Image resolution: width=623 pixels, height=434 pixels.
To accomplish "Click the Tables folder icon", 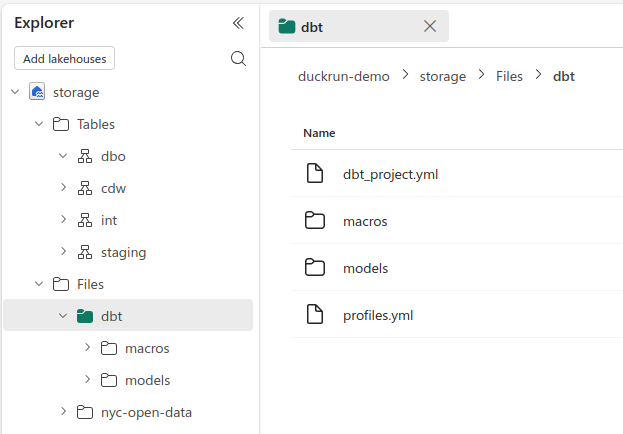I will pyautogui.click(x=61, y=124).
